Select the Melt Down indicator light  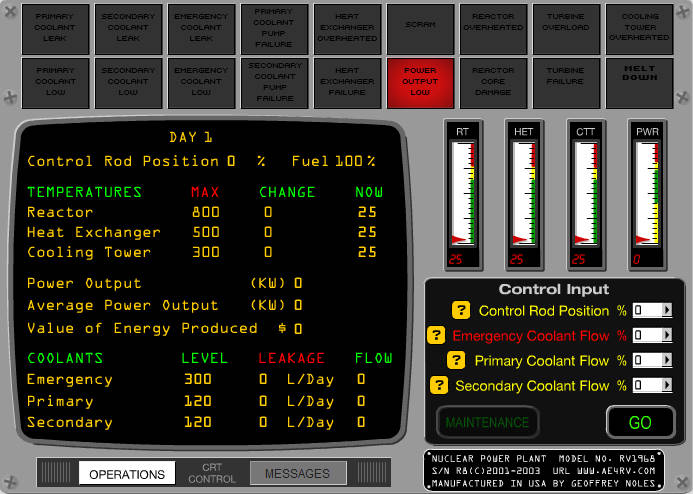pos(639,83)
